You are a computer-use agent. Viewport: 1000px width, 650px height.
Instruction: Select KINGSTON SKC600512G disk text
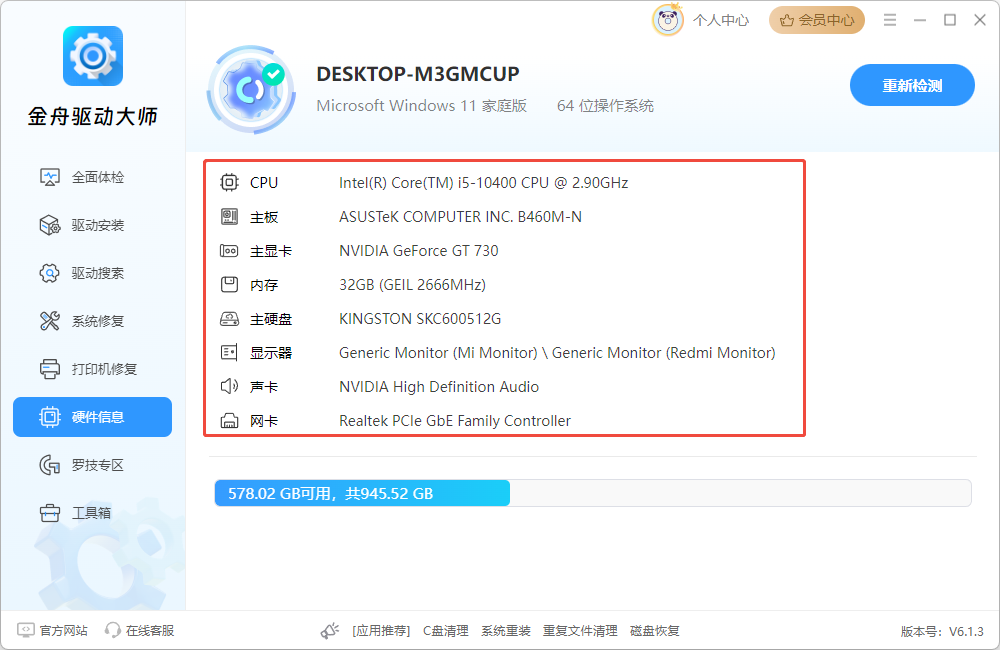[420, 319]
